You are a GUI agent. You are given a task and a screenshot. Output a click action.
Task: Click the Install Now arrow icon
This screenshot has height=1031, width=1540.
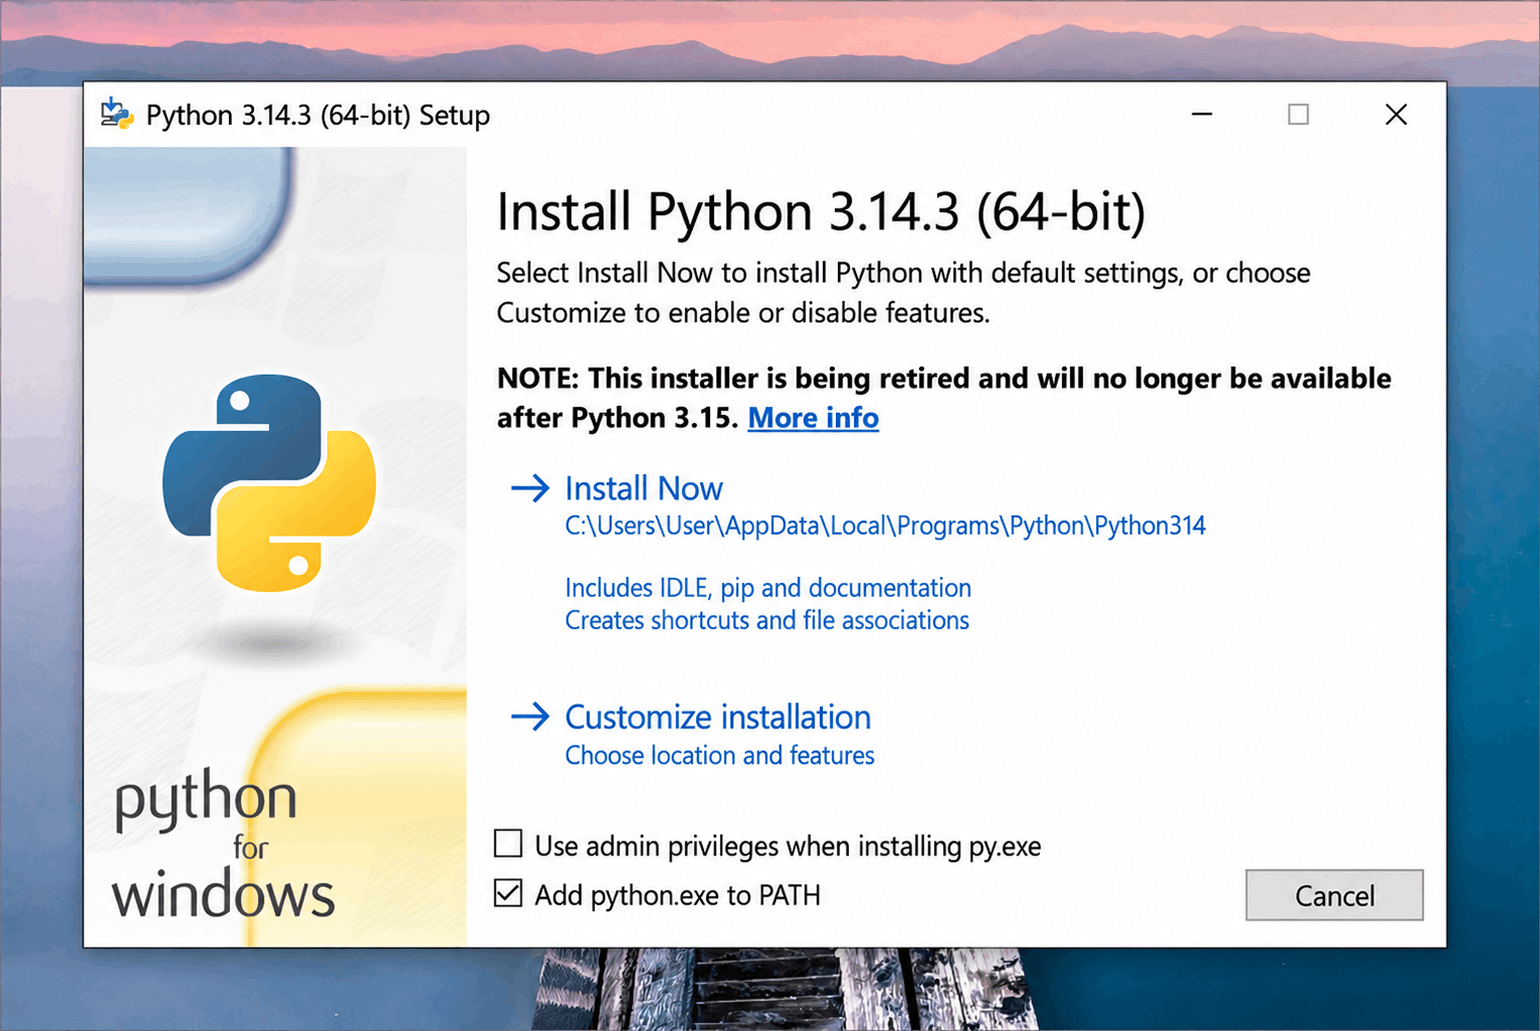tap(530, 488)
